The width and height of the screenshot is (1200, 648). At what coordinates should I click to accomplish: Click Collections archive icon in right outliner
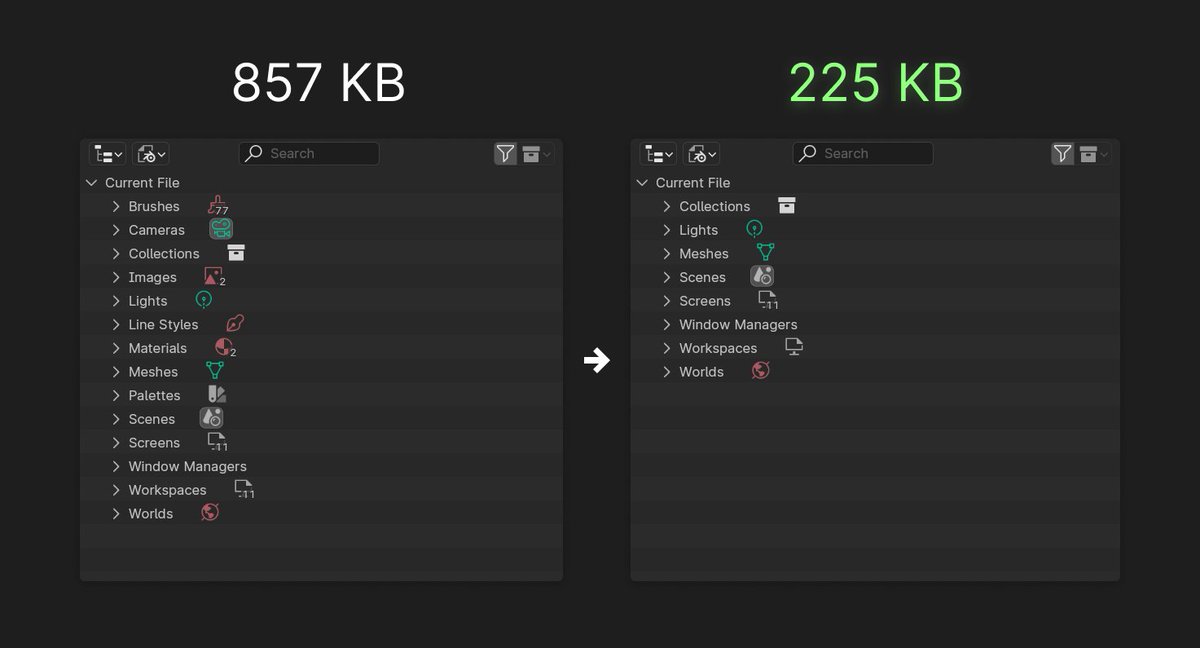[787, 206]
